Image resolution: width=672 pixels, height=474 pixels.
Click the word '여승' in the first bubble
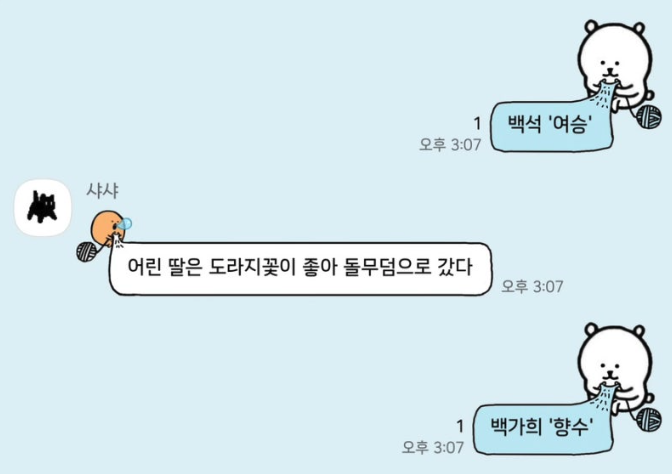pyautogui.click(x=570, y=124)
